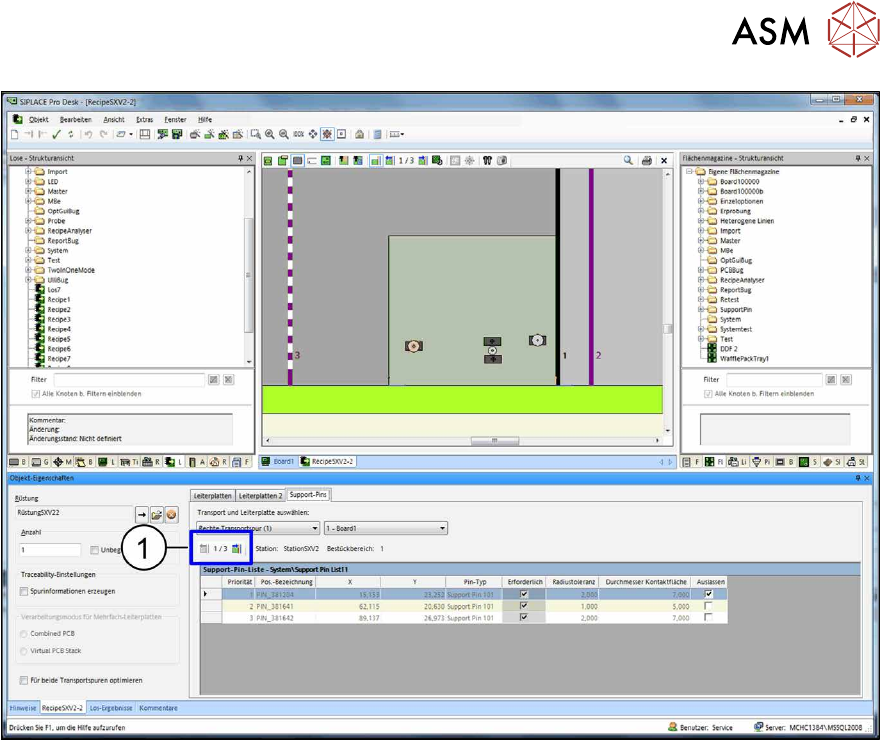Open the Extras menu
Screen dimensions: 880x740
click(144, 119)
